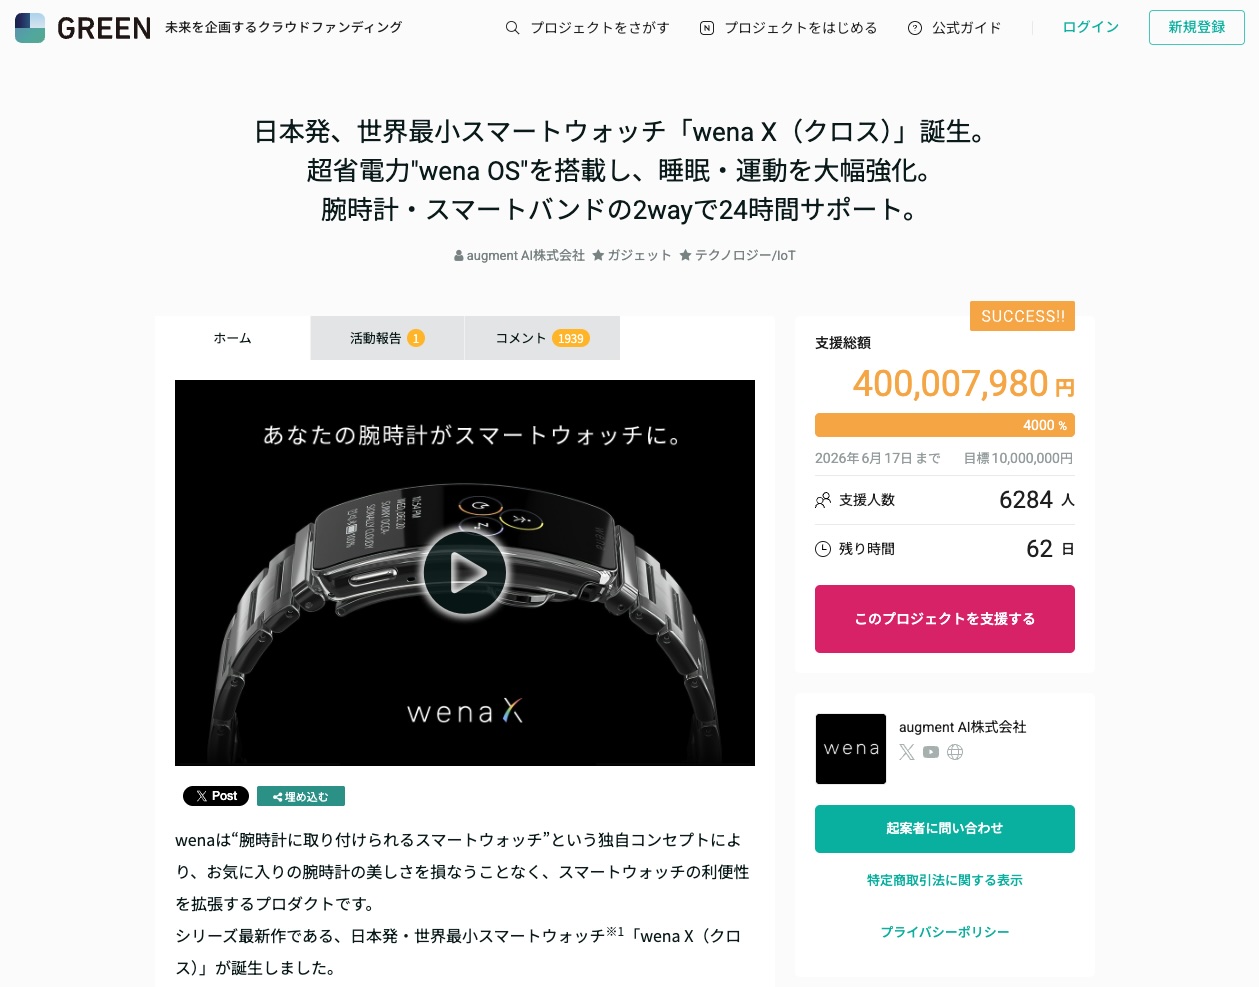Click the GREEN logo icon
1259x987 pixels.
(x=30, y=28)
